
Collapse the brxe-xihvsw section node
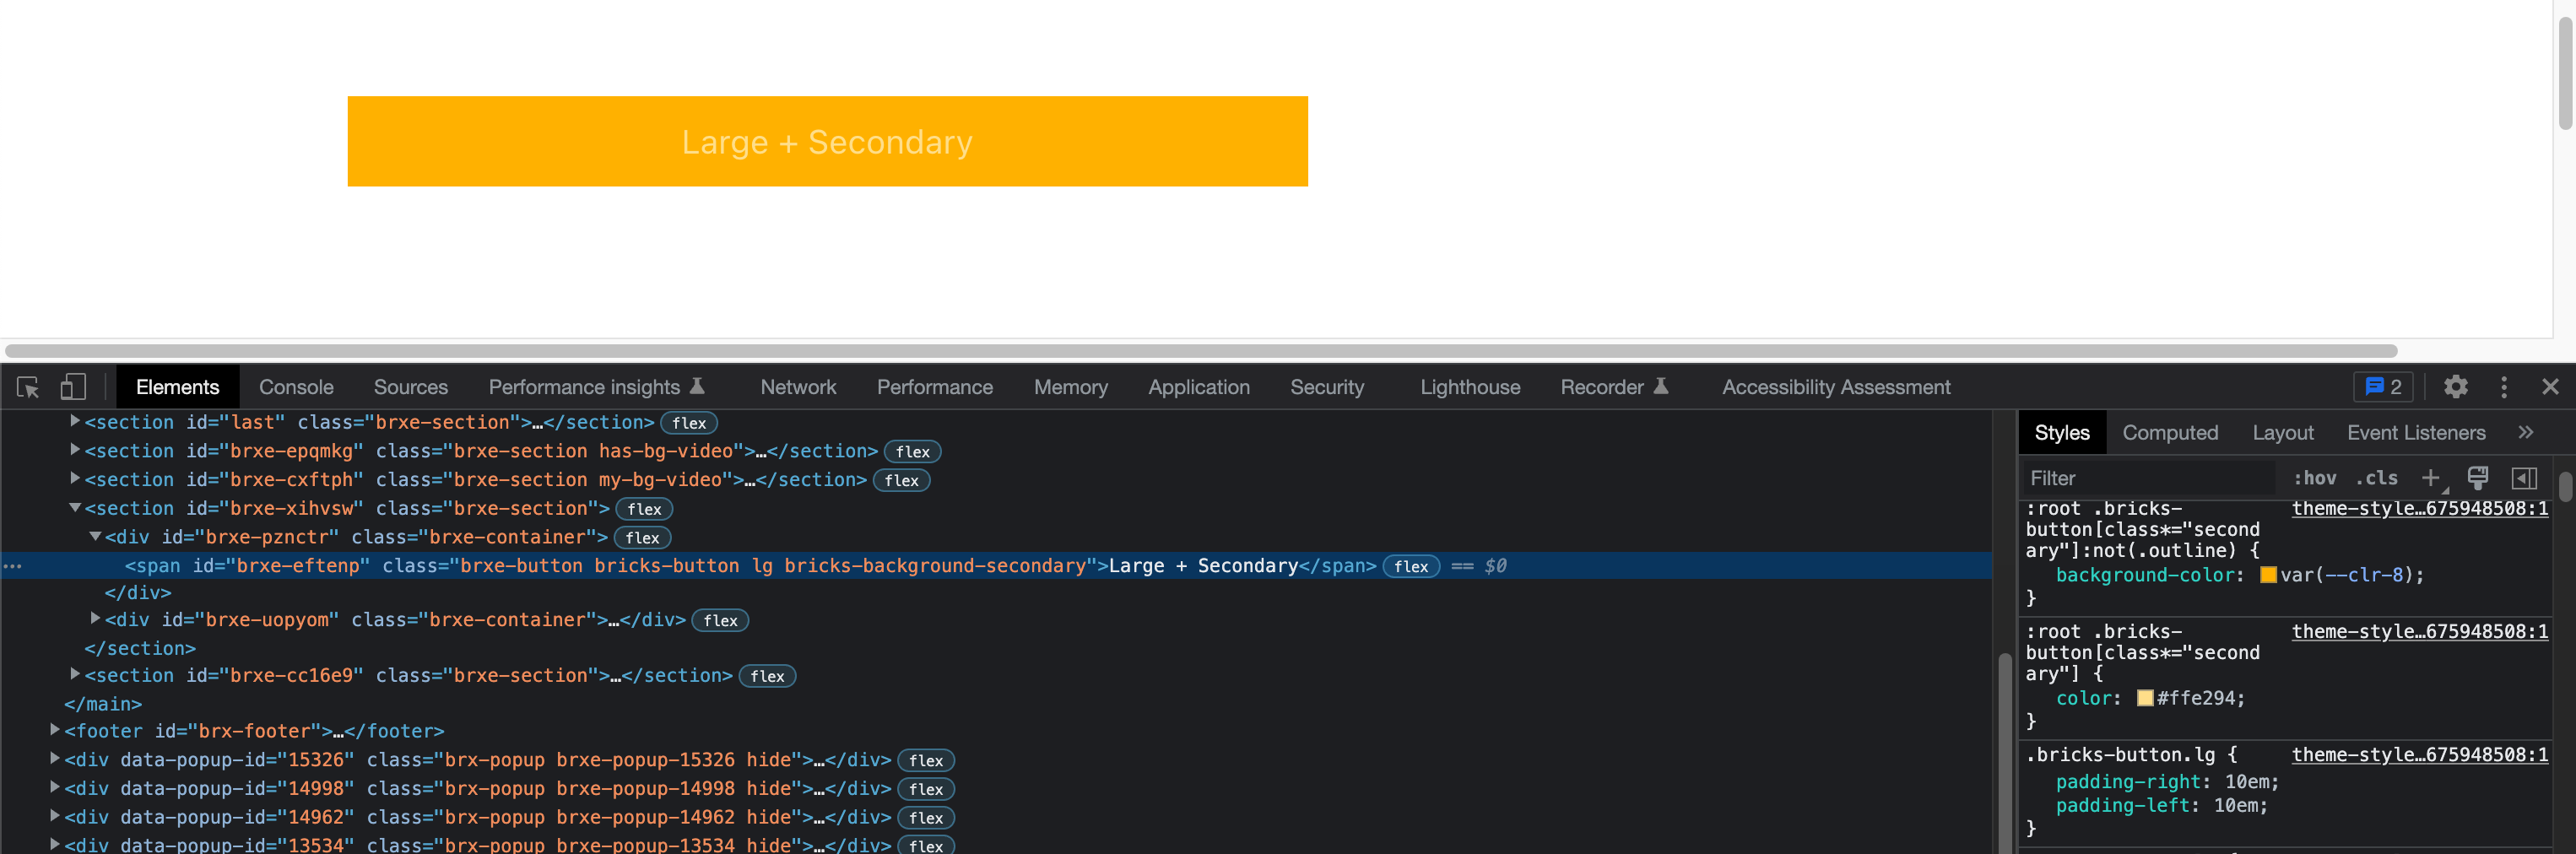point(75,508)
